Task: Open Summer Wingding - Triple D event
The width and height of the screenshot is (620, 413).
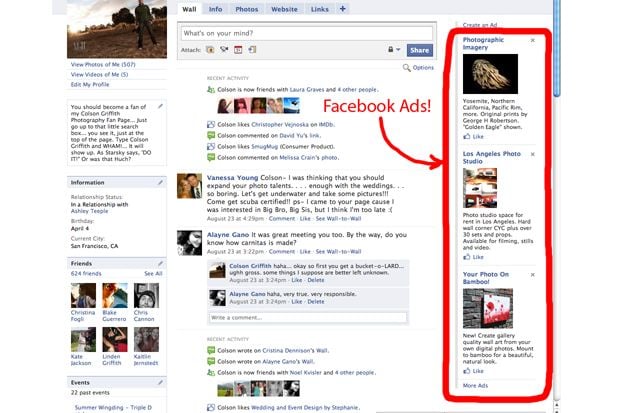Action: click(113, 407)
